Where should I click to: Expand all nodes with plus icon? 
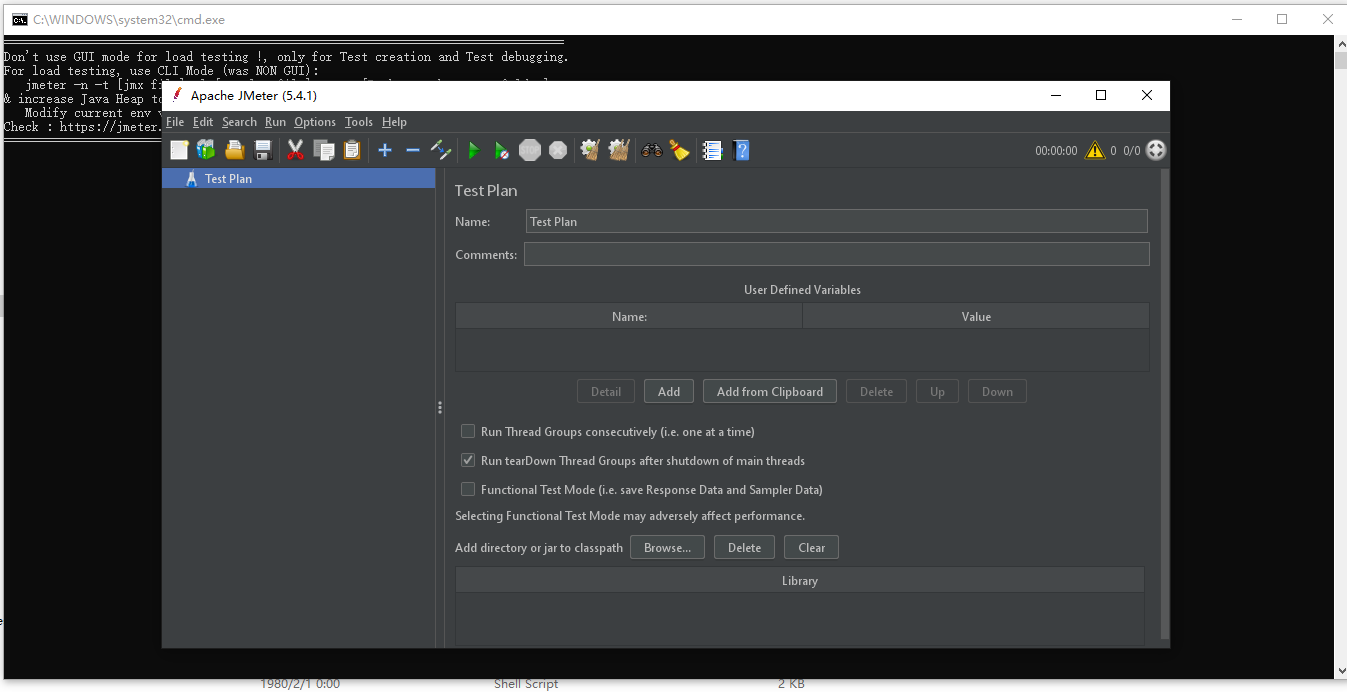(385, 150)
